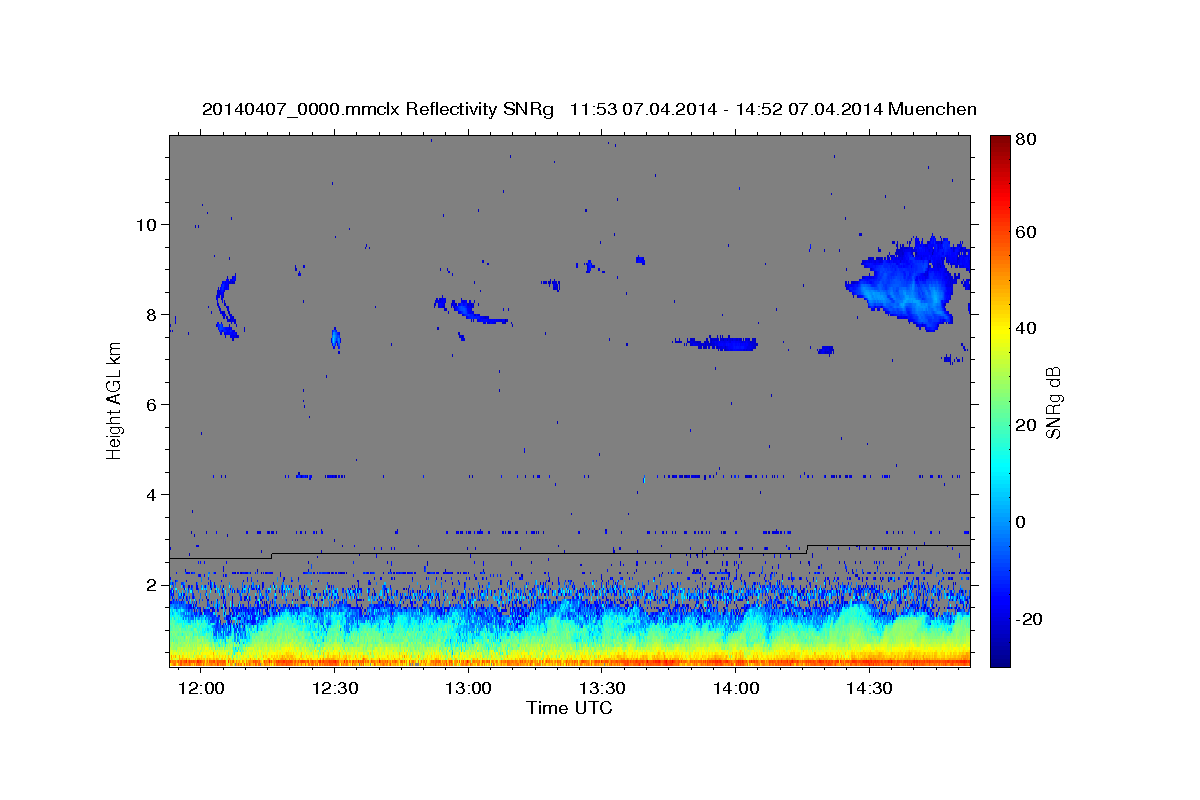Click the colorbar value label 60
This screenshot has height=800, width=1200.
tap(1025, 232)
